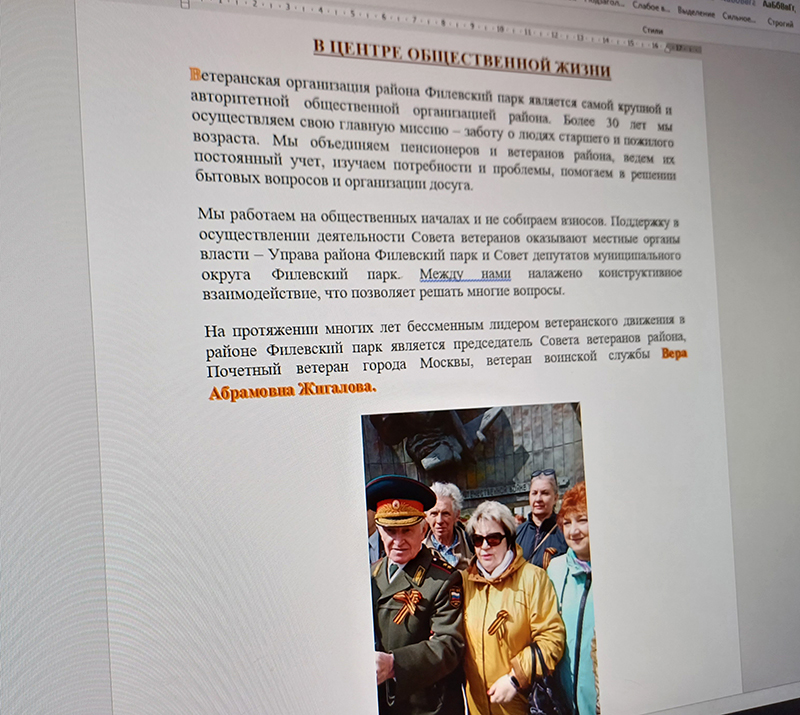
Task: Apply the "Выделение" style from gallery
Action: point(696,12)
